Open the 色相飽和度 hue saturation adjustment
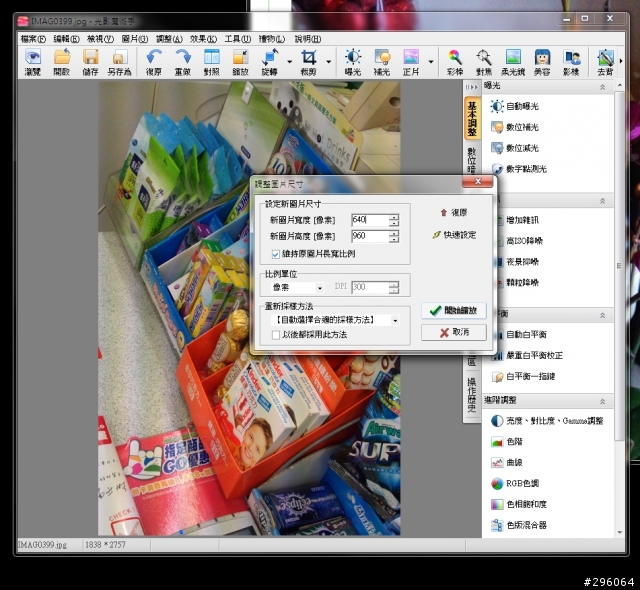Screen dimensions: 640x590 [519, 504]
